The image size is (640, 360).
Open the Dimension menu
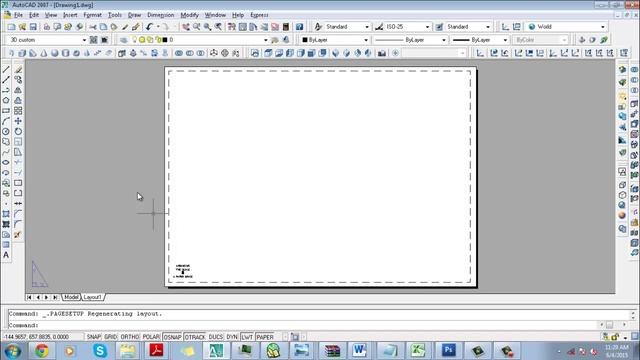click(160, 15)
